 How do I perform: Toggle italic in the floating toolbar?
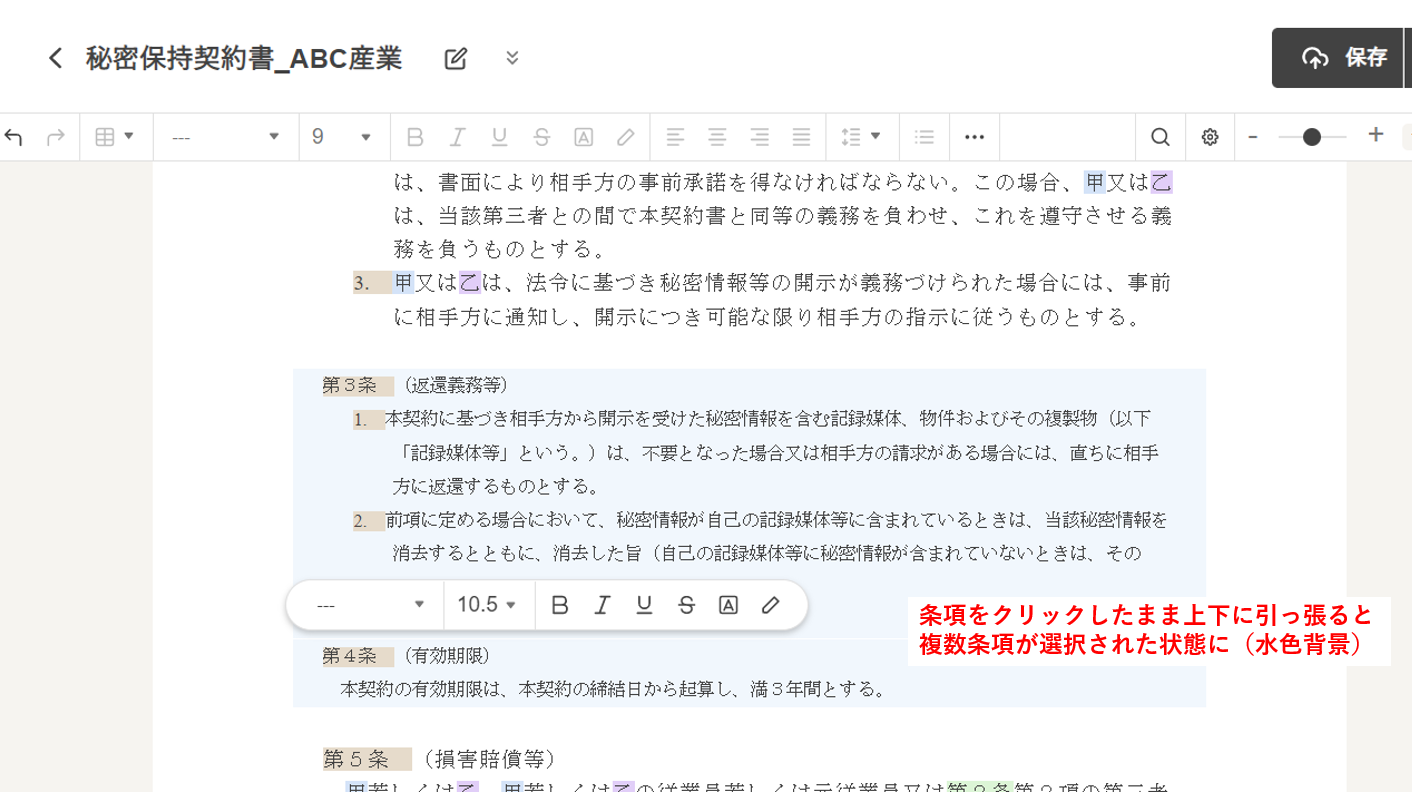pyautogui.click(x=602, y=605)
